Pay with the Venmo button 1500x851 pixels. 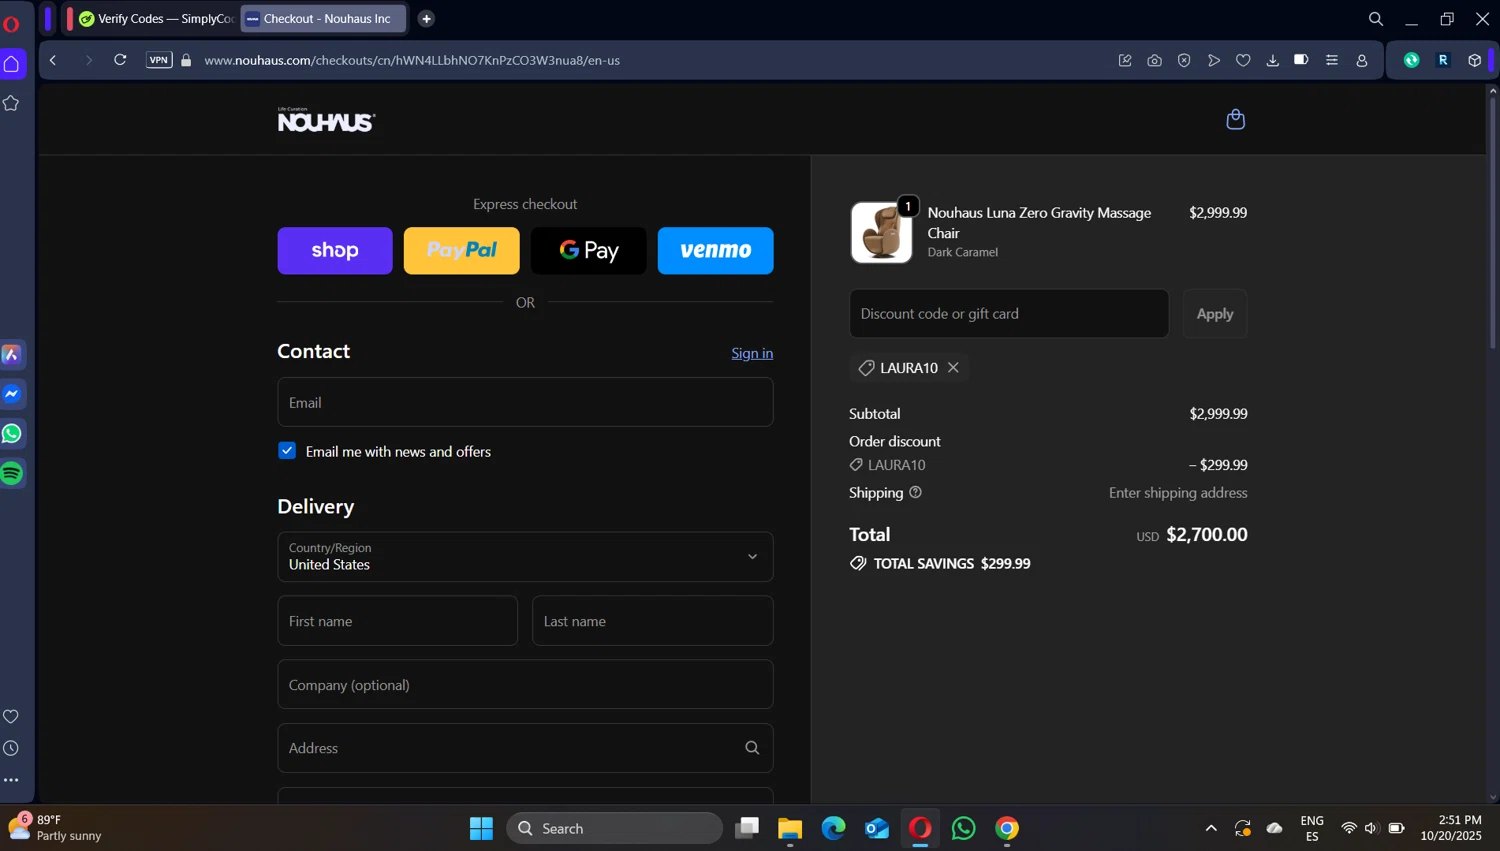(x=715, y=250)
